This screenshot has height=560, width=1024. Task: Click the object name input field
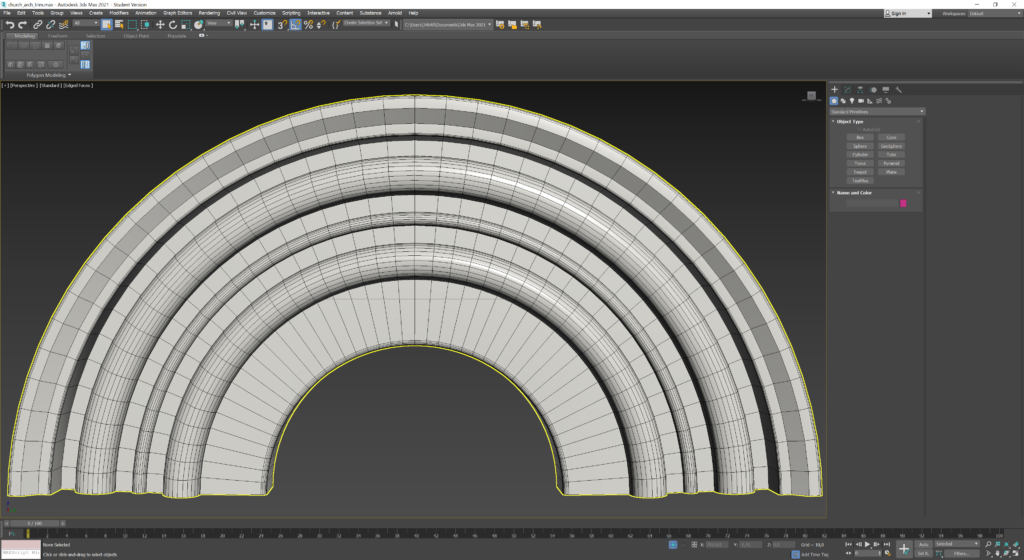coord(872,203)
